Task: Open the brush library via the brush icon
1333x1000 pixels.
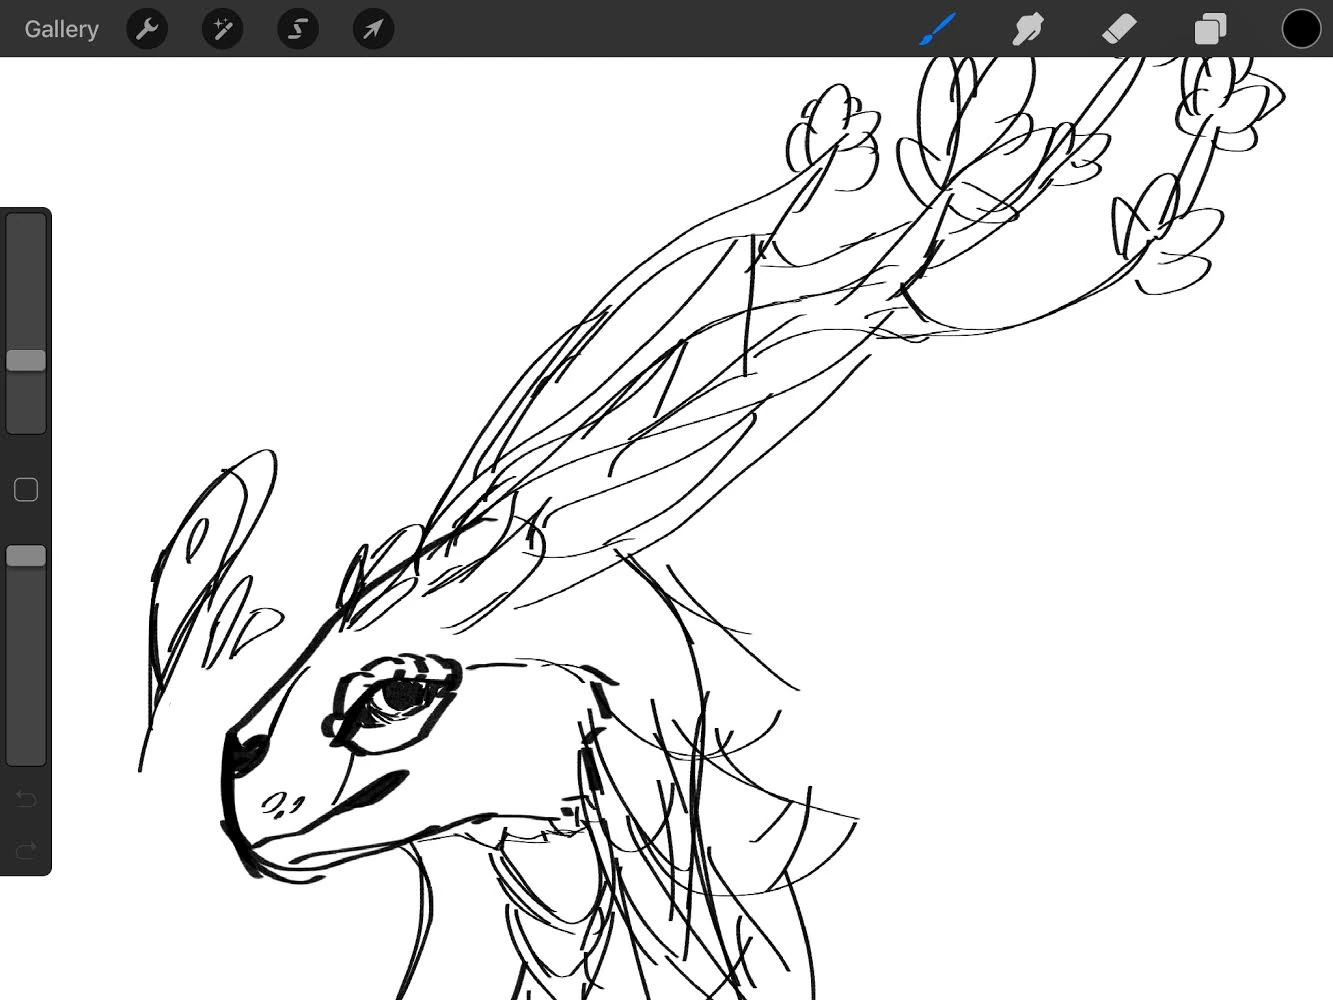Action: click(936, 29)
